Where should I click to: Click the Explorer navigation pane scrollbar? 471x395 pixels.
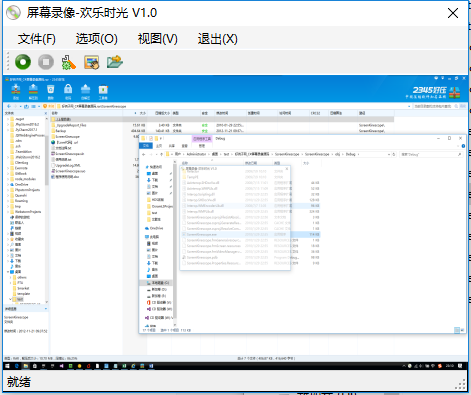[x=174, y=243]
